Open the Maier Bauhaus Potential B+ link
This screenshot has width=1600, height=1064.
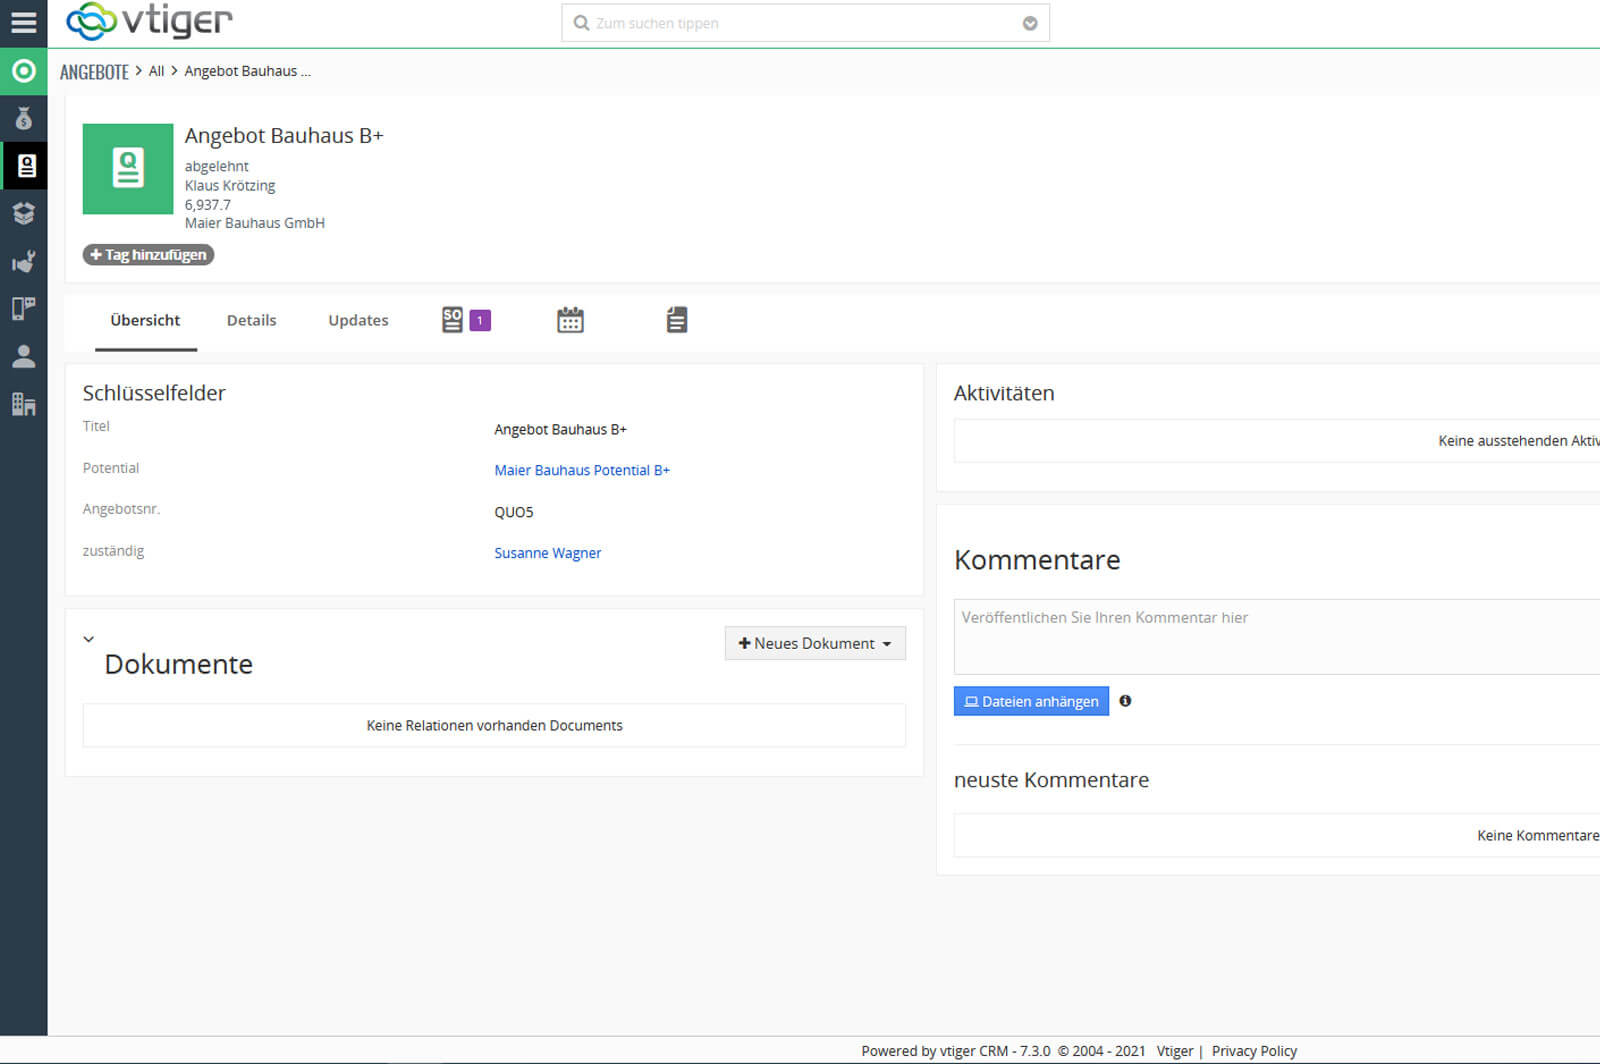(x=581, y=470)
